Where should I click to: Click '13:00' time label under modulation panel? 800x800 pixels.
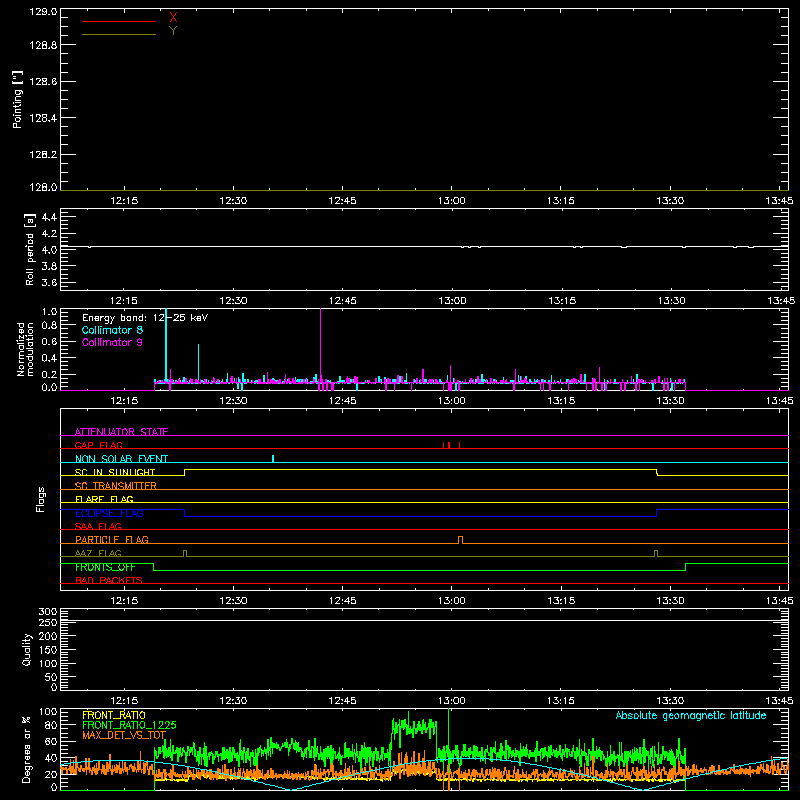point(452,401)
